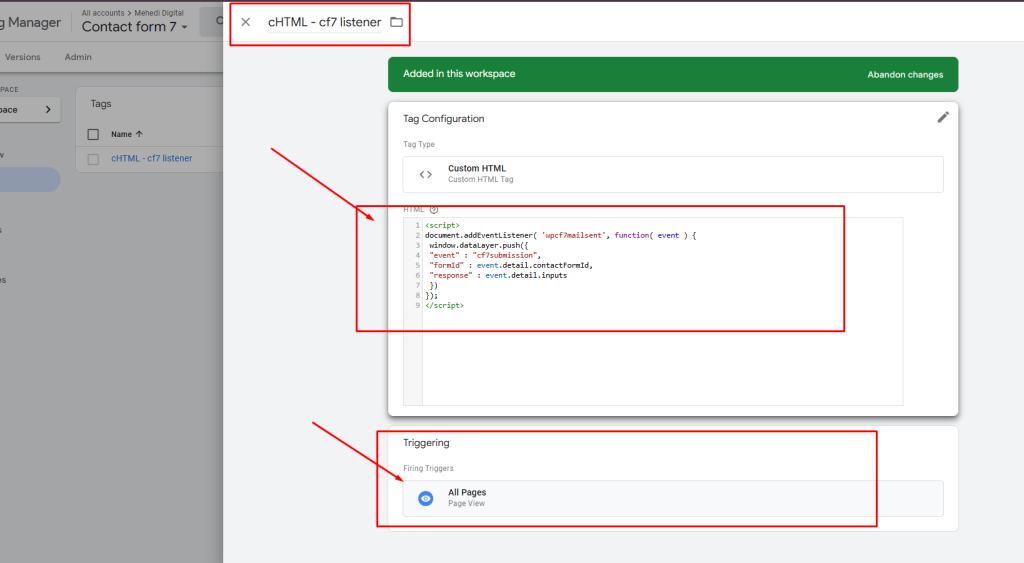Click code line with event.detail.contactFormId
The width and height of the screenshot is (1024, 563).
coord(511,265)
